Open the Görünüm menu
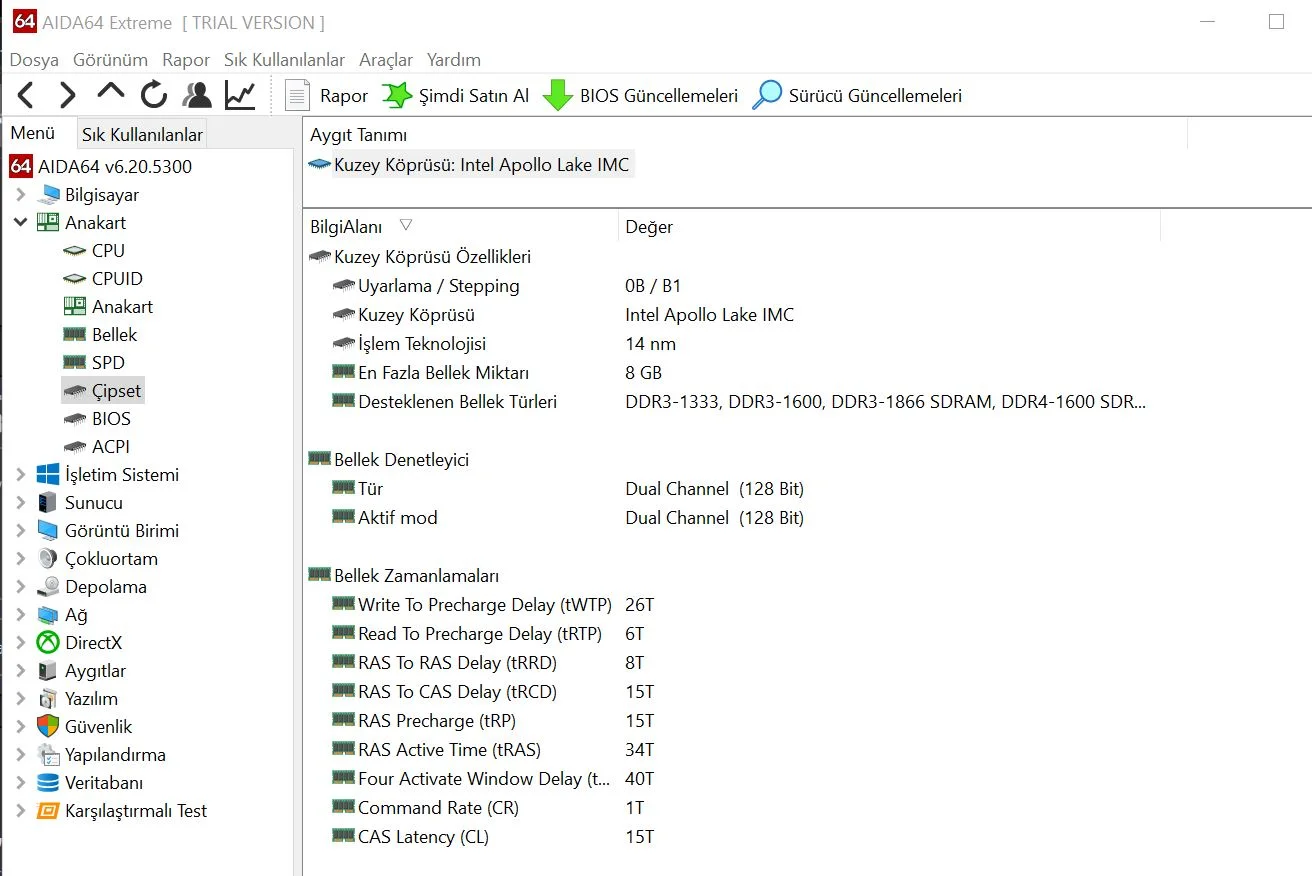 110,60
